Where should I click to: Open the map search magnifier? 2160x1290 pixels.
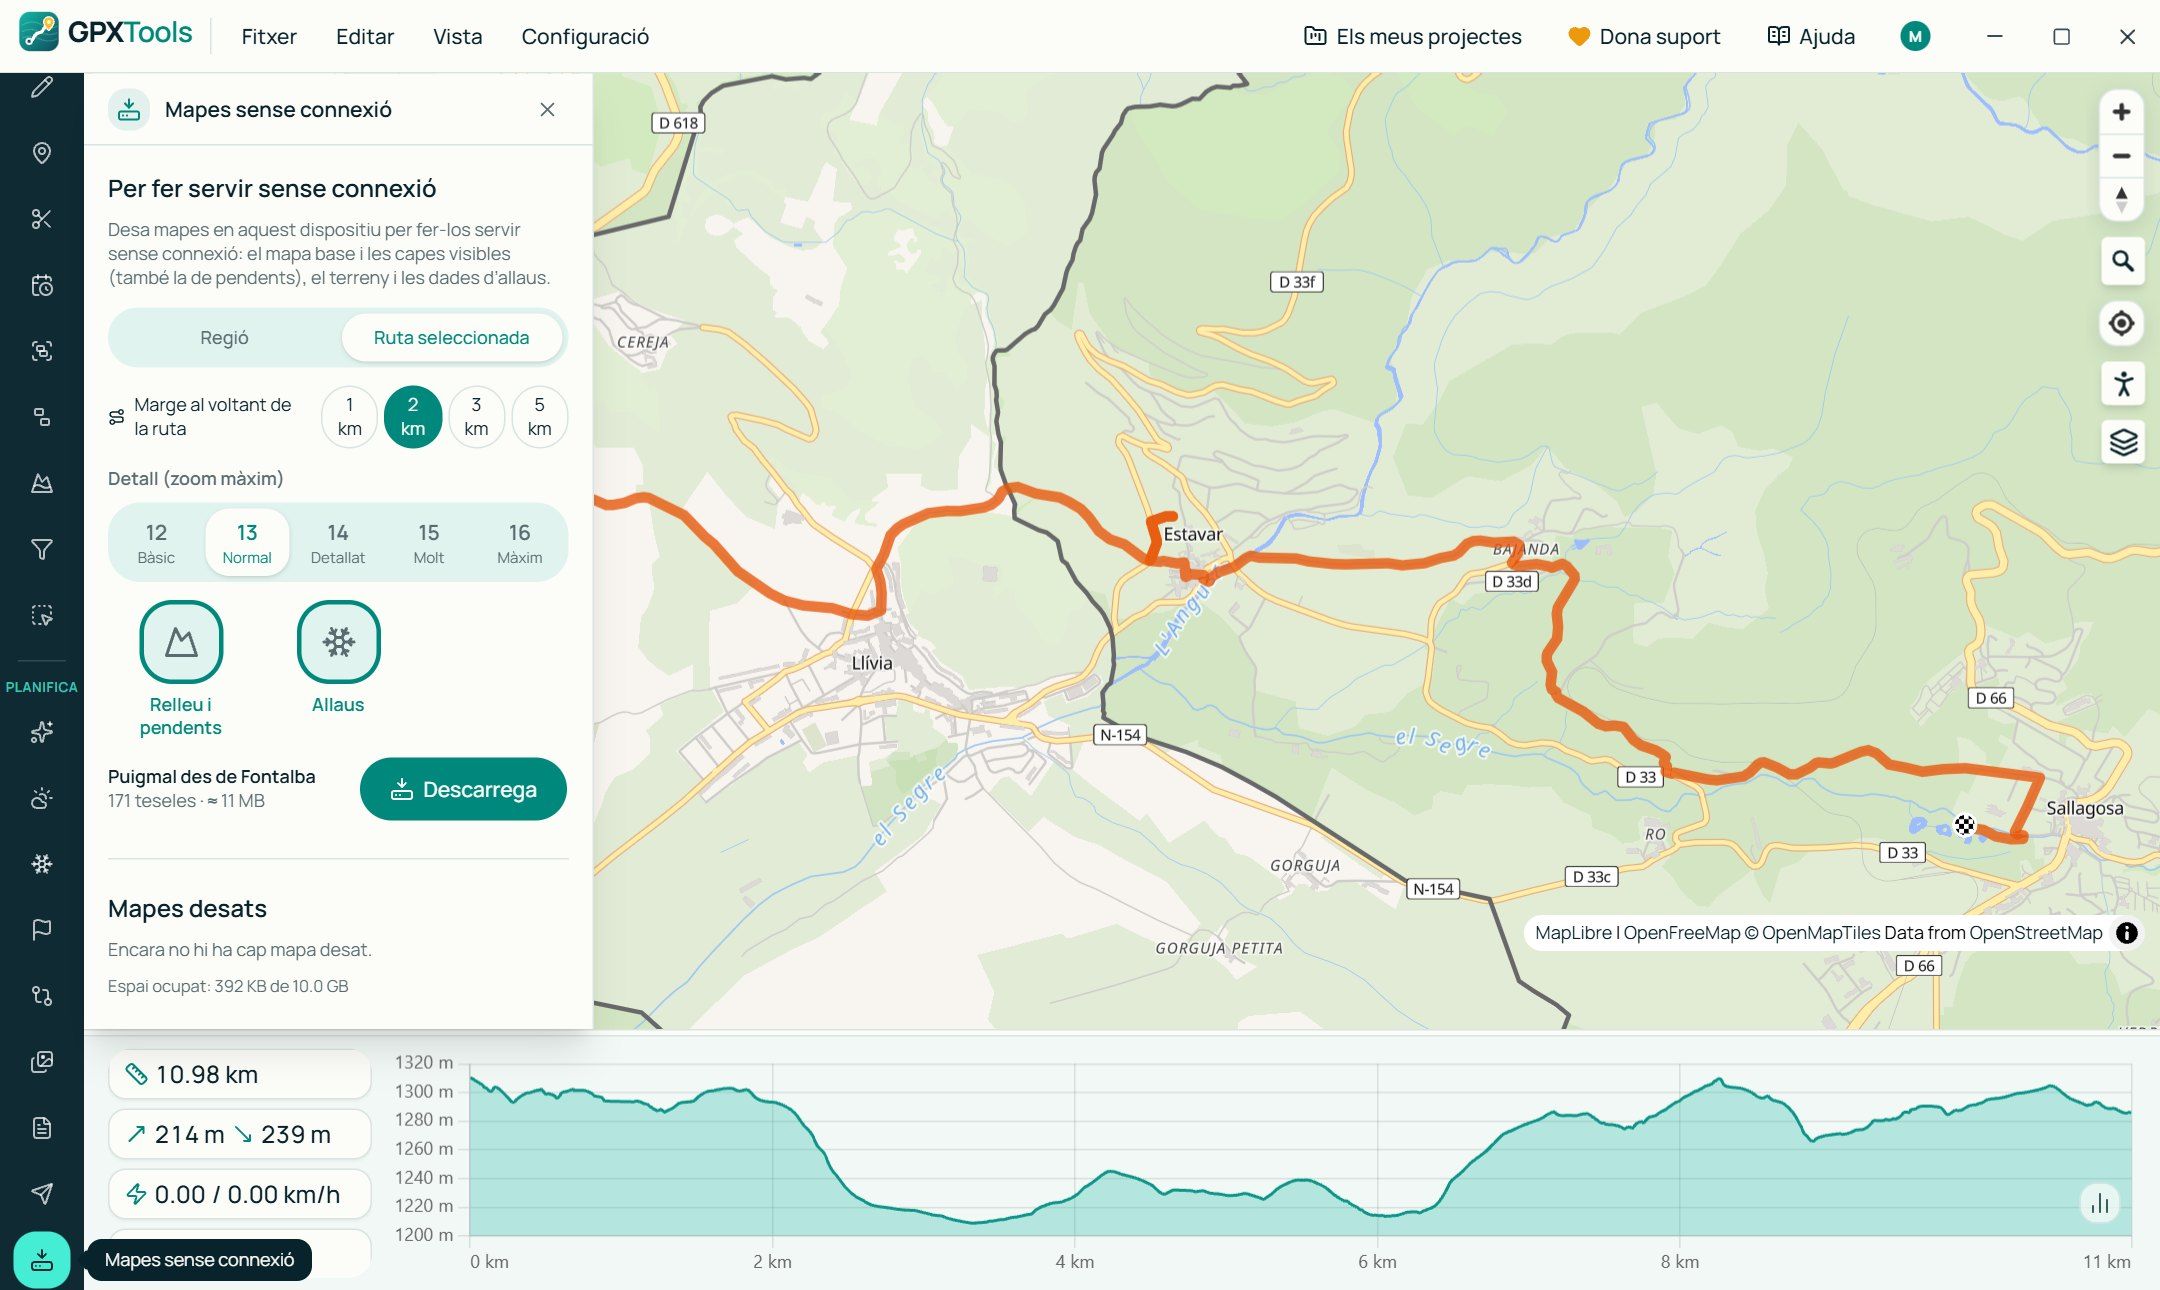click(2122, 261)
